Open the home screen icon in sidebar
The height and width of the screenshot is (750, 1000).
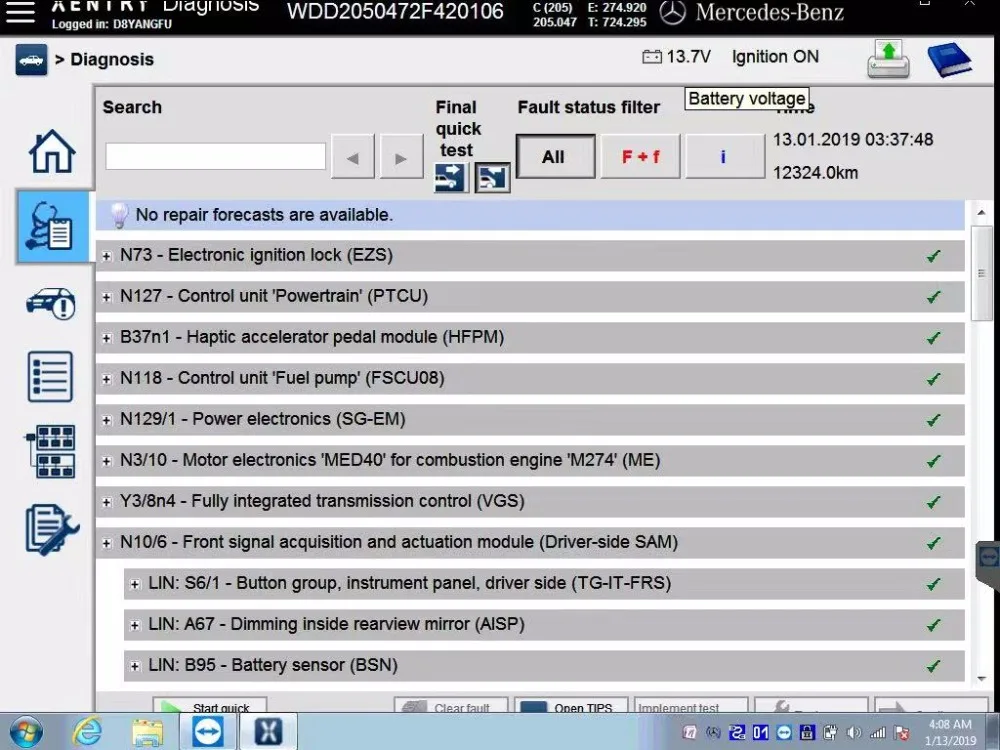point(52,152)
